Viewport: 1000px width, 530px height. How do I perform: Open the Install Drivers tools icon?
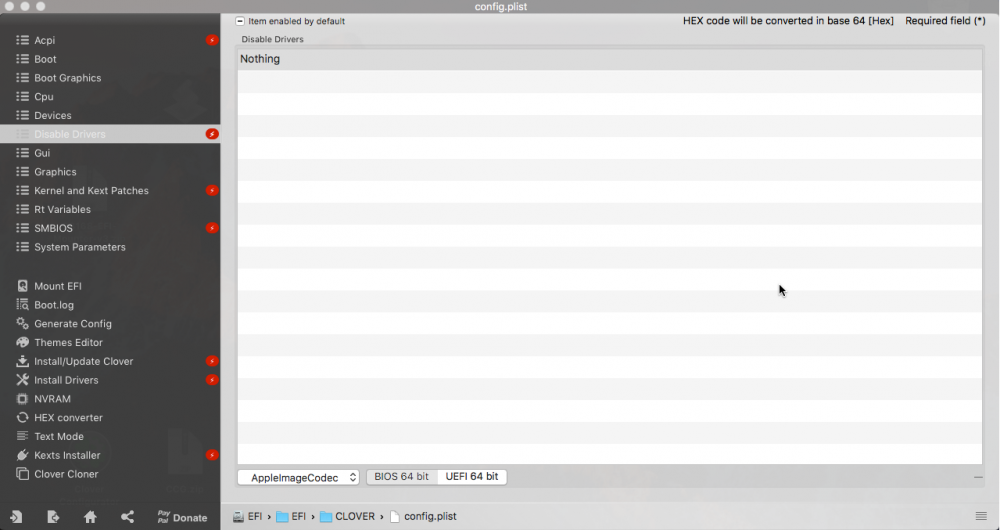tap(22, 379)
